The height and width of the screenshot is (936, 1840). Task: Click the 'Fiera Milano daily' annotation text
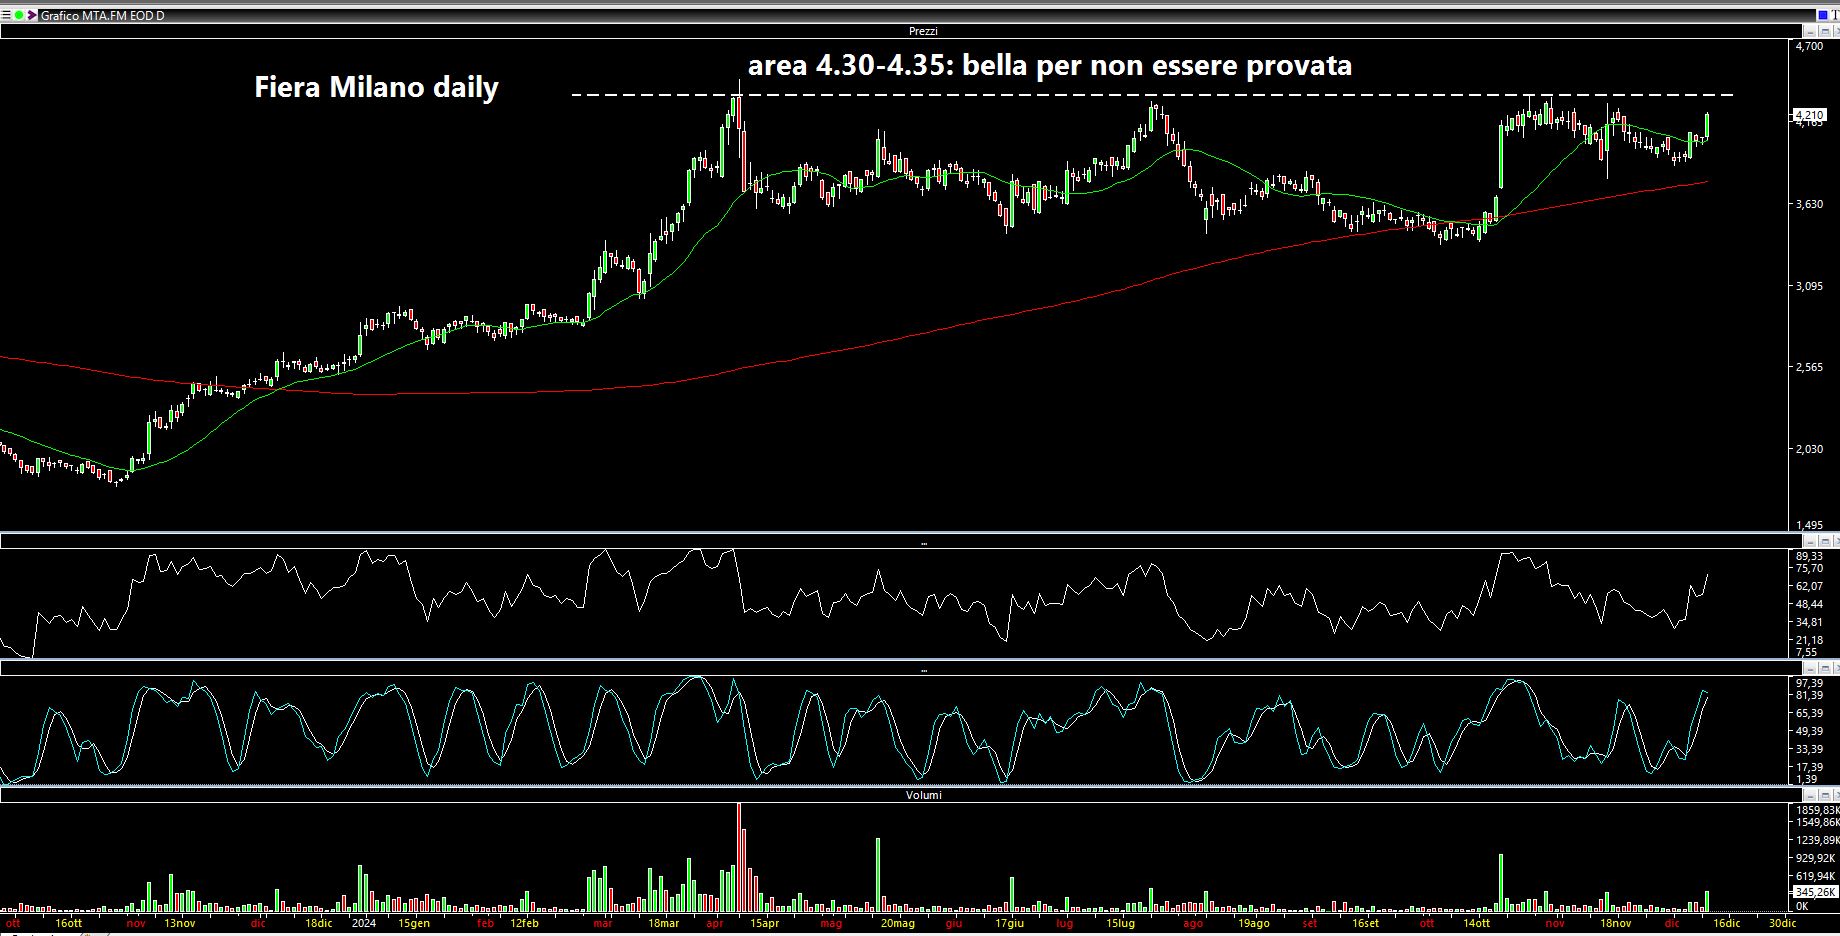376,88
